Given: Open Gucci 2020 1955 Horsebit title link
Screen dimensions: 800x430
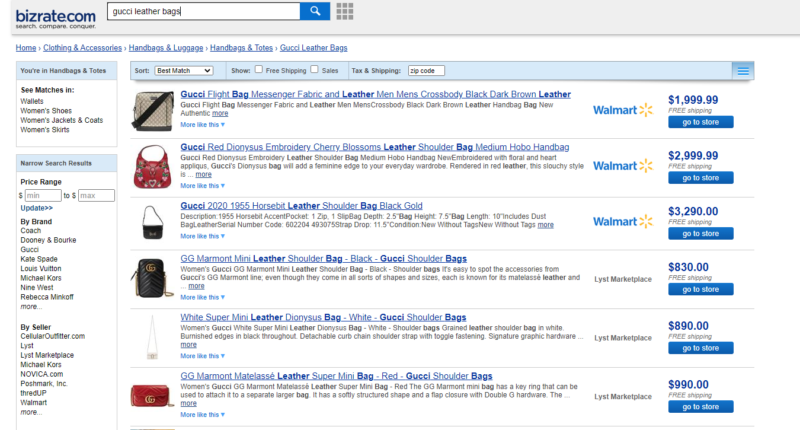Looking at the screenshot, I should (x=301, y=206).
